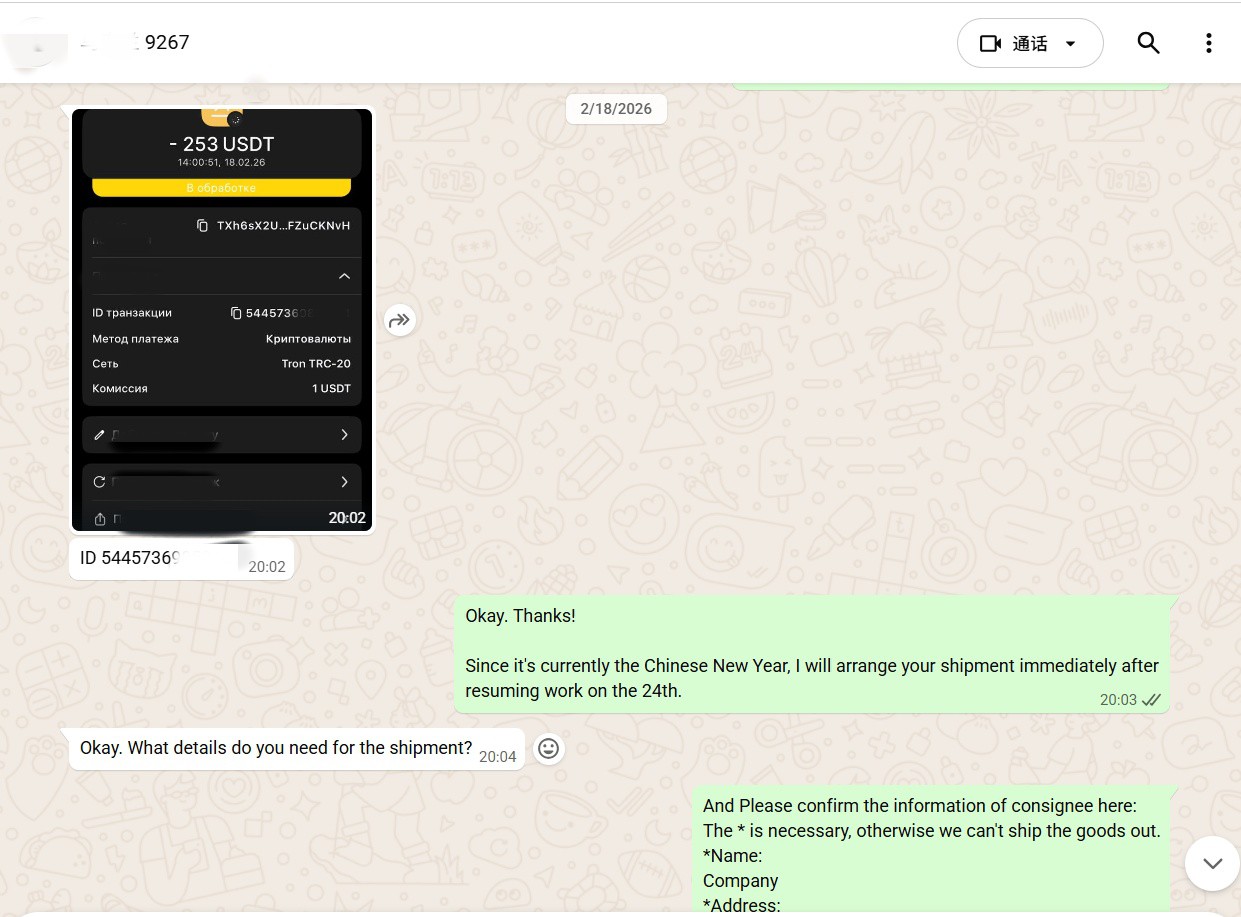Collapse details with up chevron in screenshot

click(x=344, y=276)
